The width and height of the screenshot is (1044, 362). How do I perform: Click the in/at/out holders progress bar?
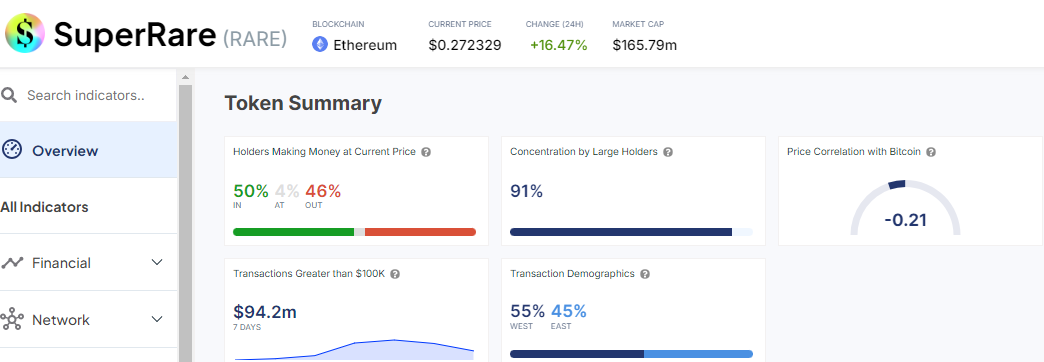(354, 232)
